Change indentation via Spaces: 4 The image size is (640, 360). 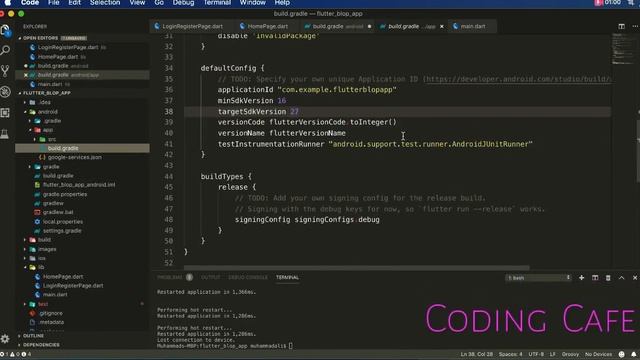510,354
